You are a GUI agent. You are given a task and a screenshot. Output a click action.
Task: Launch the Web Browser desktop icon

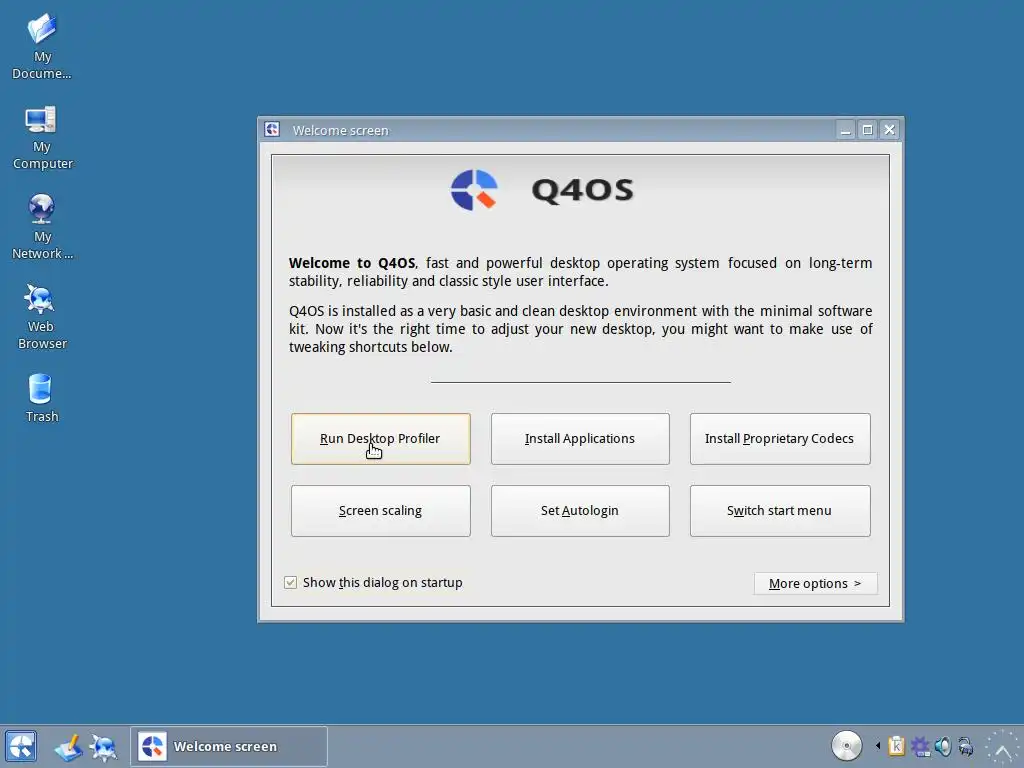click(x=42, y=316)
